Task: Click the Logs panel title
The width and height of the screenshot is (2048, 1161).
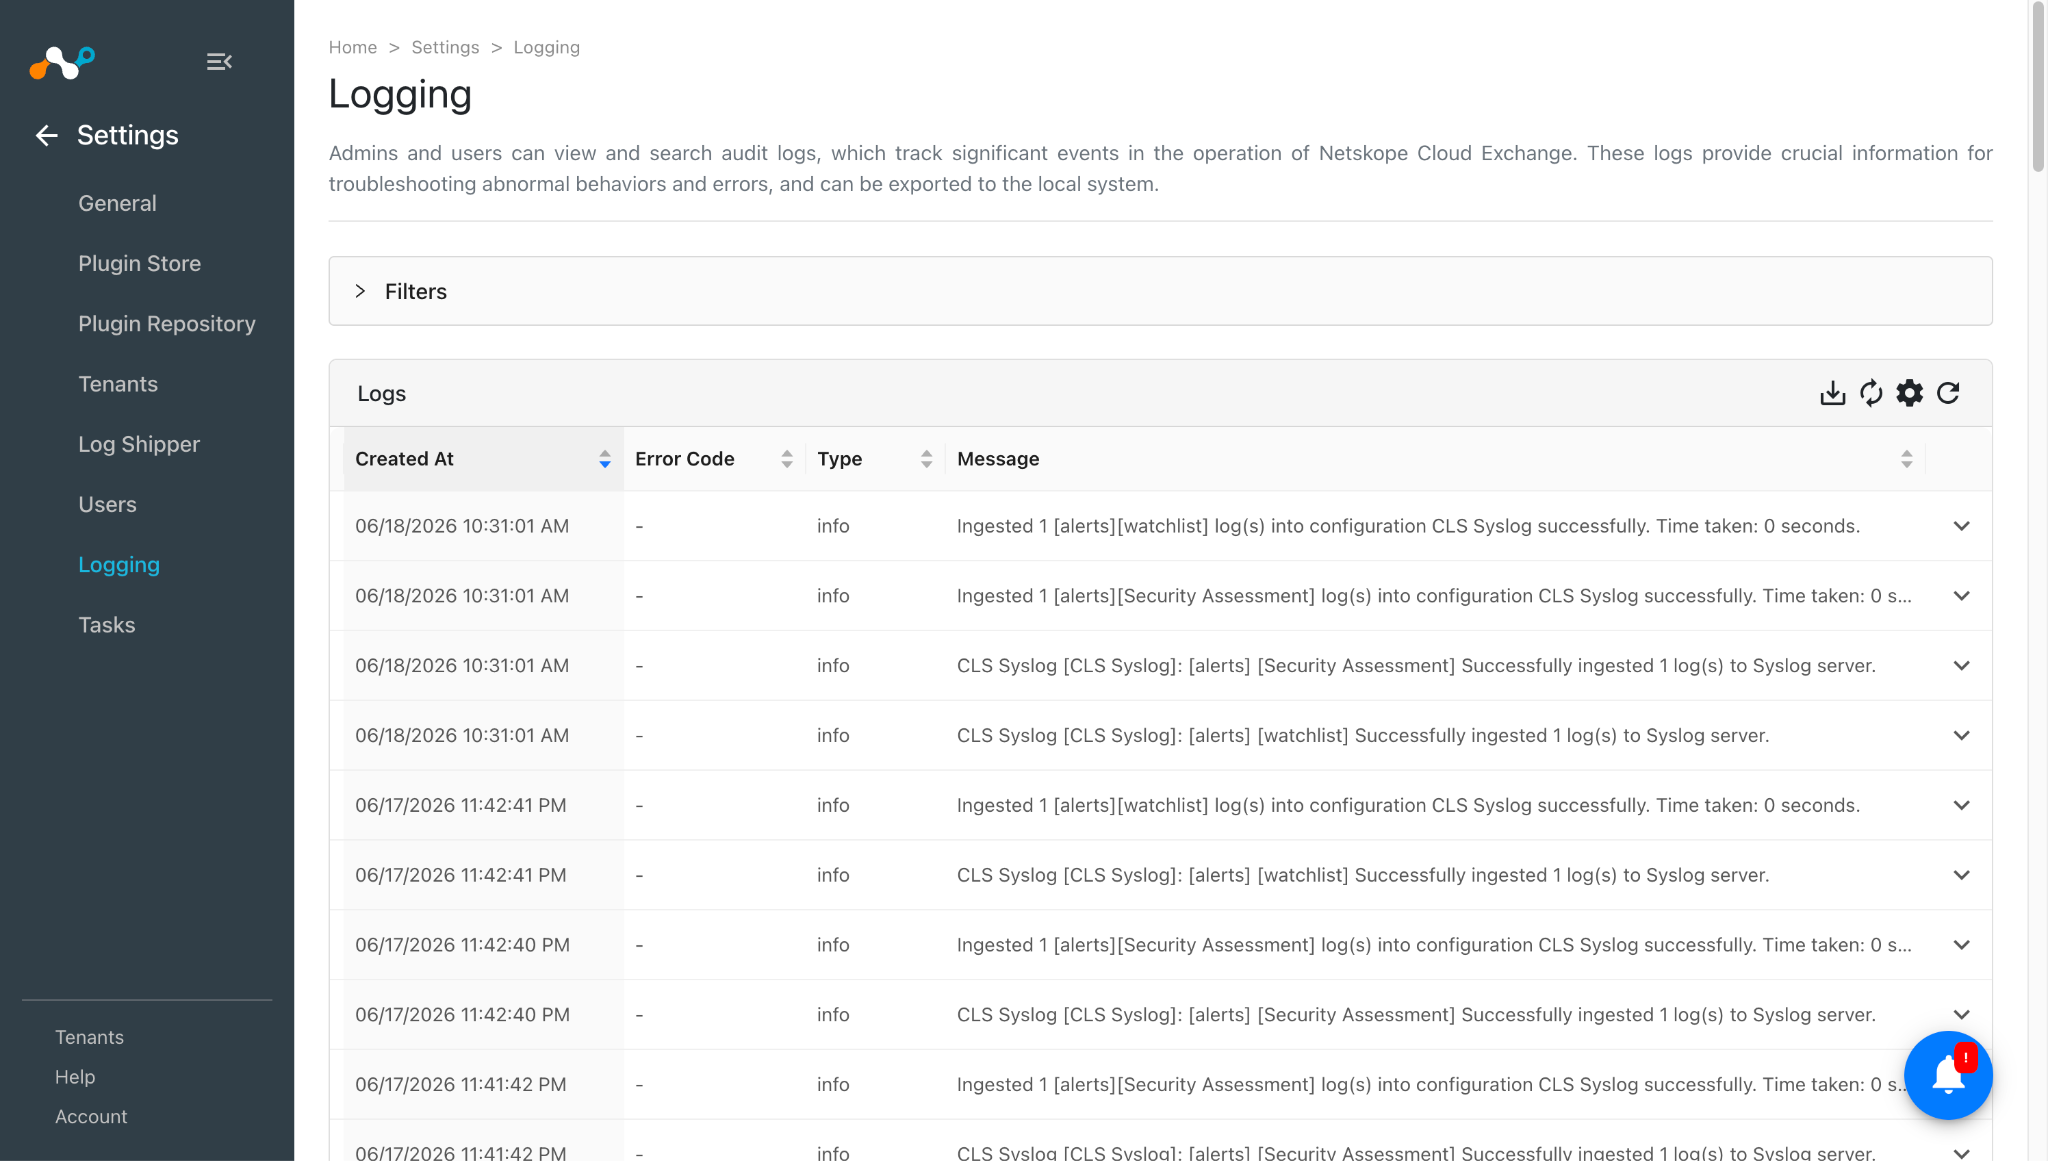Action: pyautogui.click(x=382, y=393)
